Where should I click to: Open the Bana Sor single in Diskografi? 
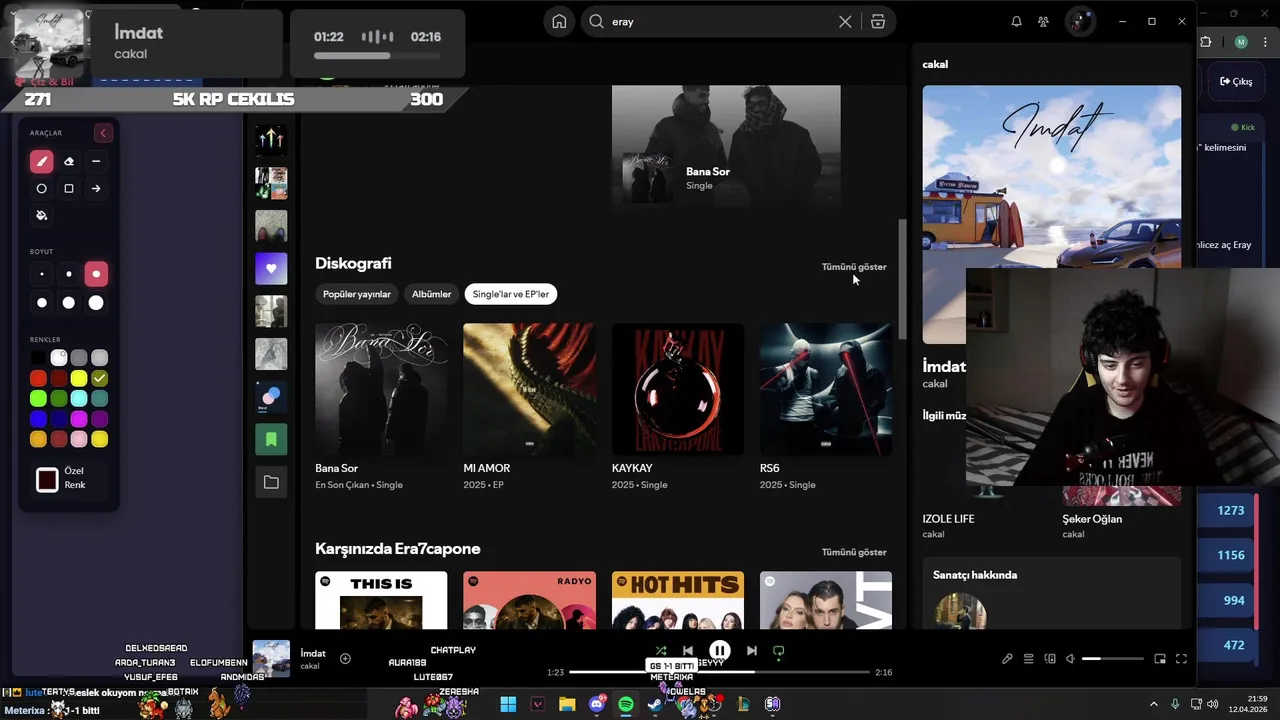pos(381,389)
